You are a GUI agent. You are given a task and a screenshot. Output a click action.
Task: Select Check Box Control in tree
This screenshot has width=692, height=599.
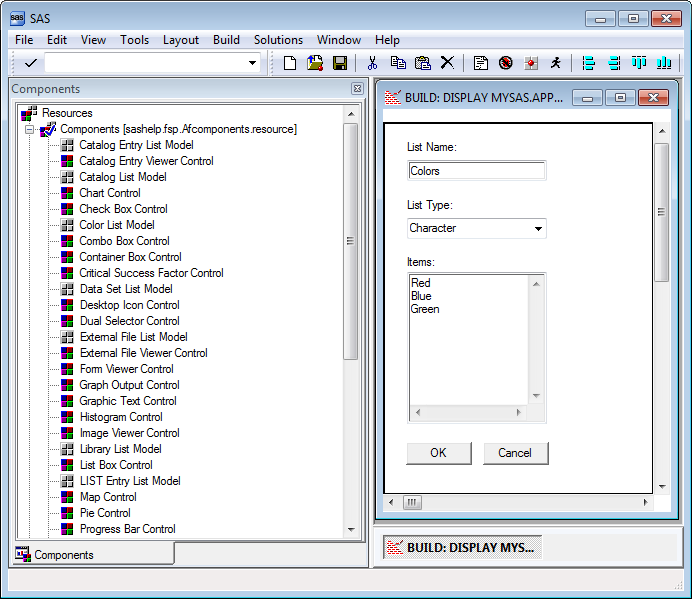123,209
